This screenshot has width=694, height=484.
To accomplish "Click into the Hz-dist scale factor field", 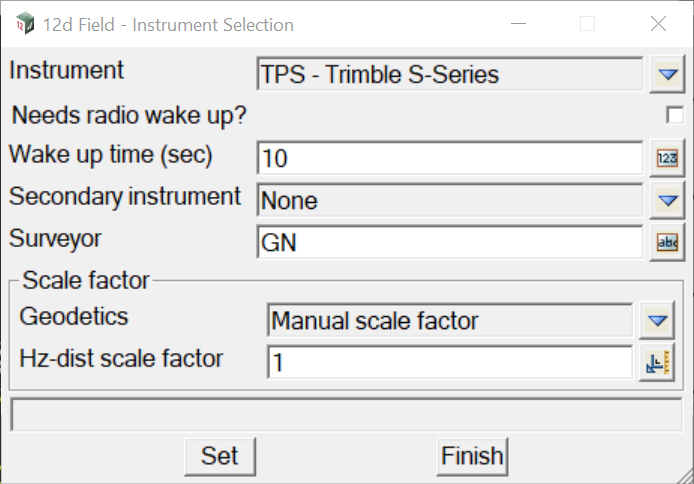I will pyautogui.click(x=450, y=363).
